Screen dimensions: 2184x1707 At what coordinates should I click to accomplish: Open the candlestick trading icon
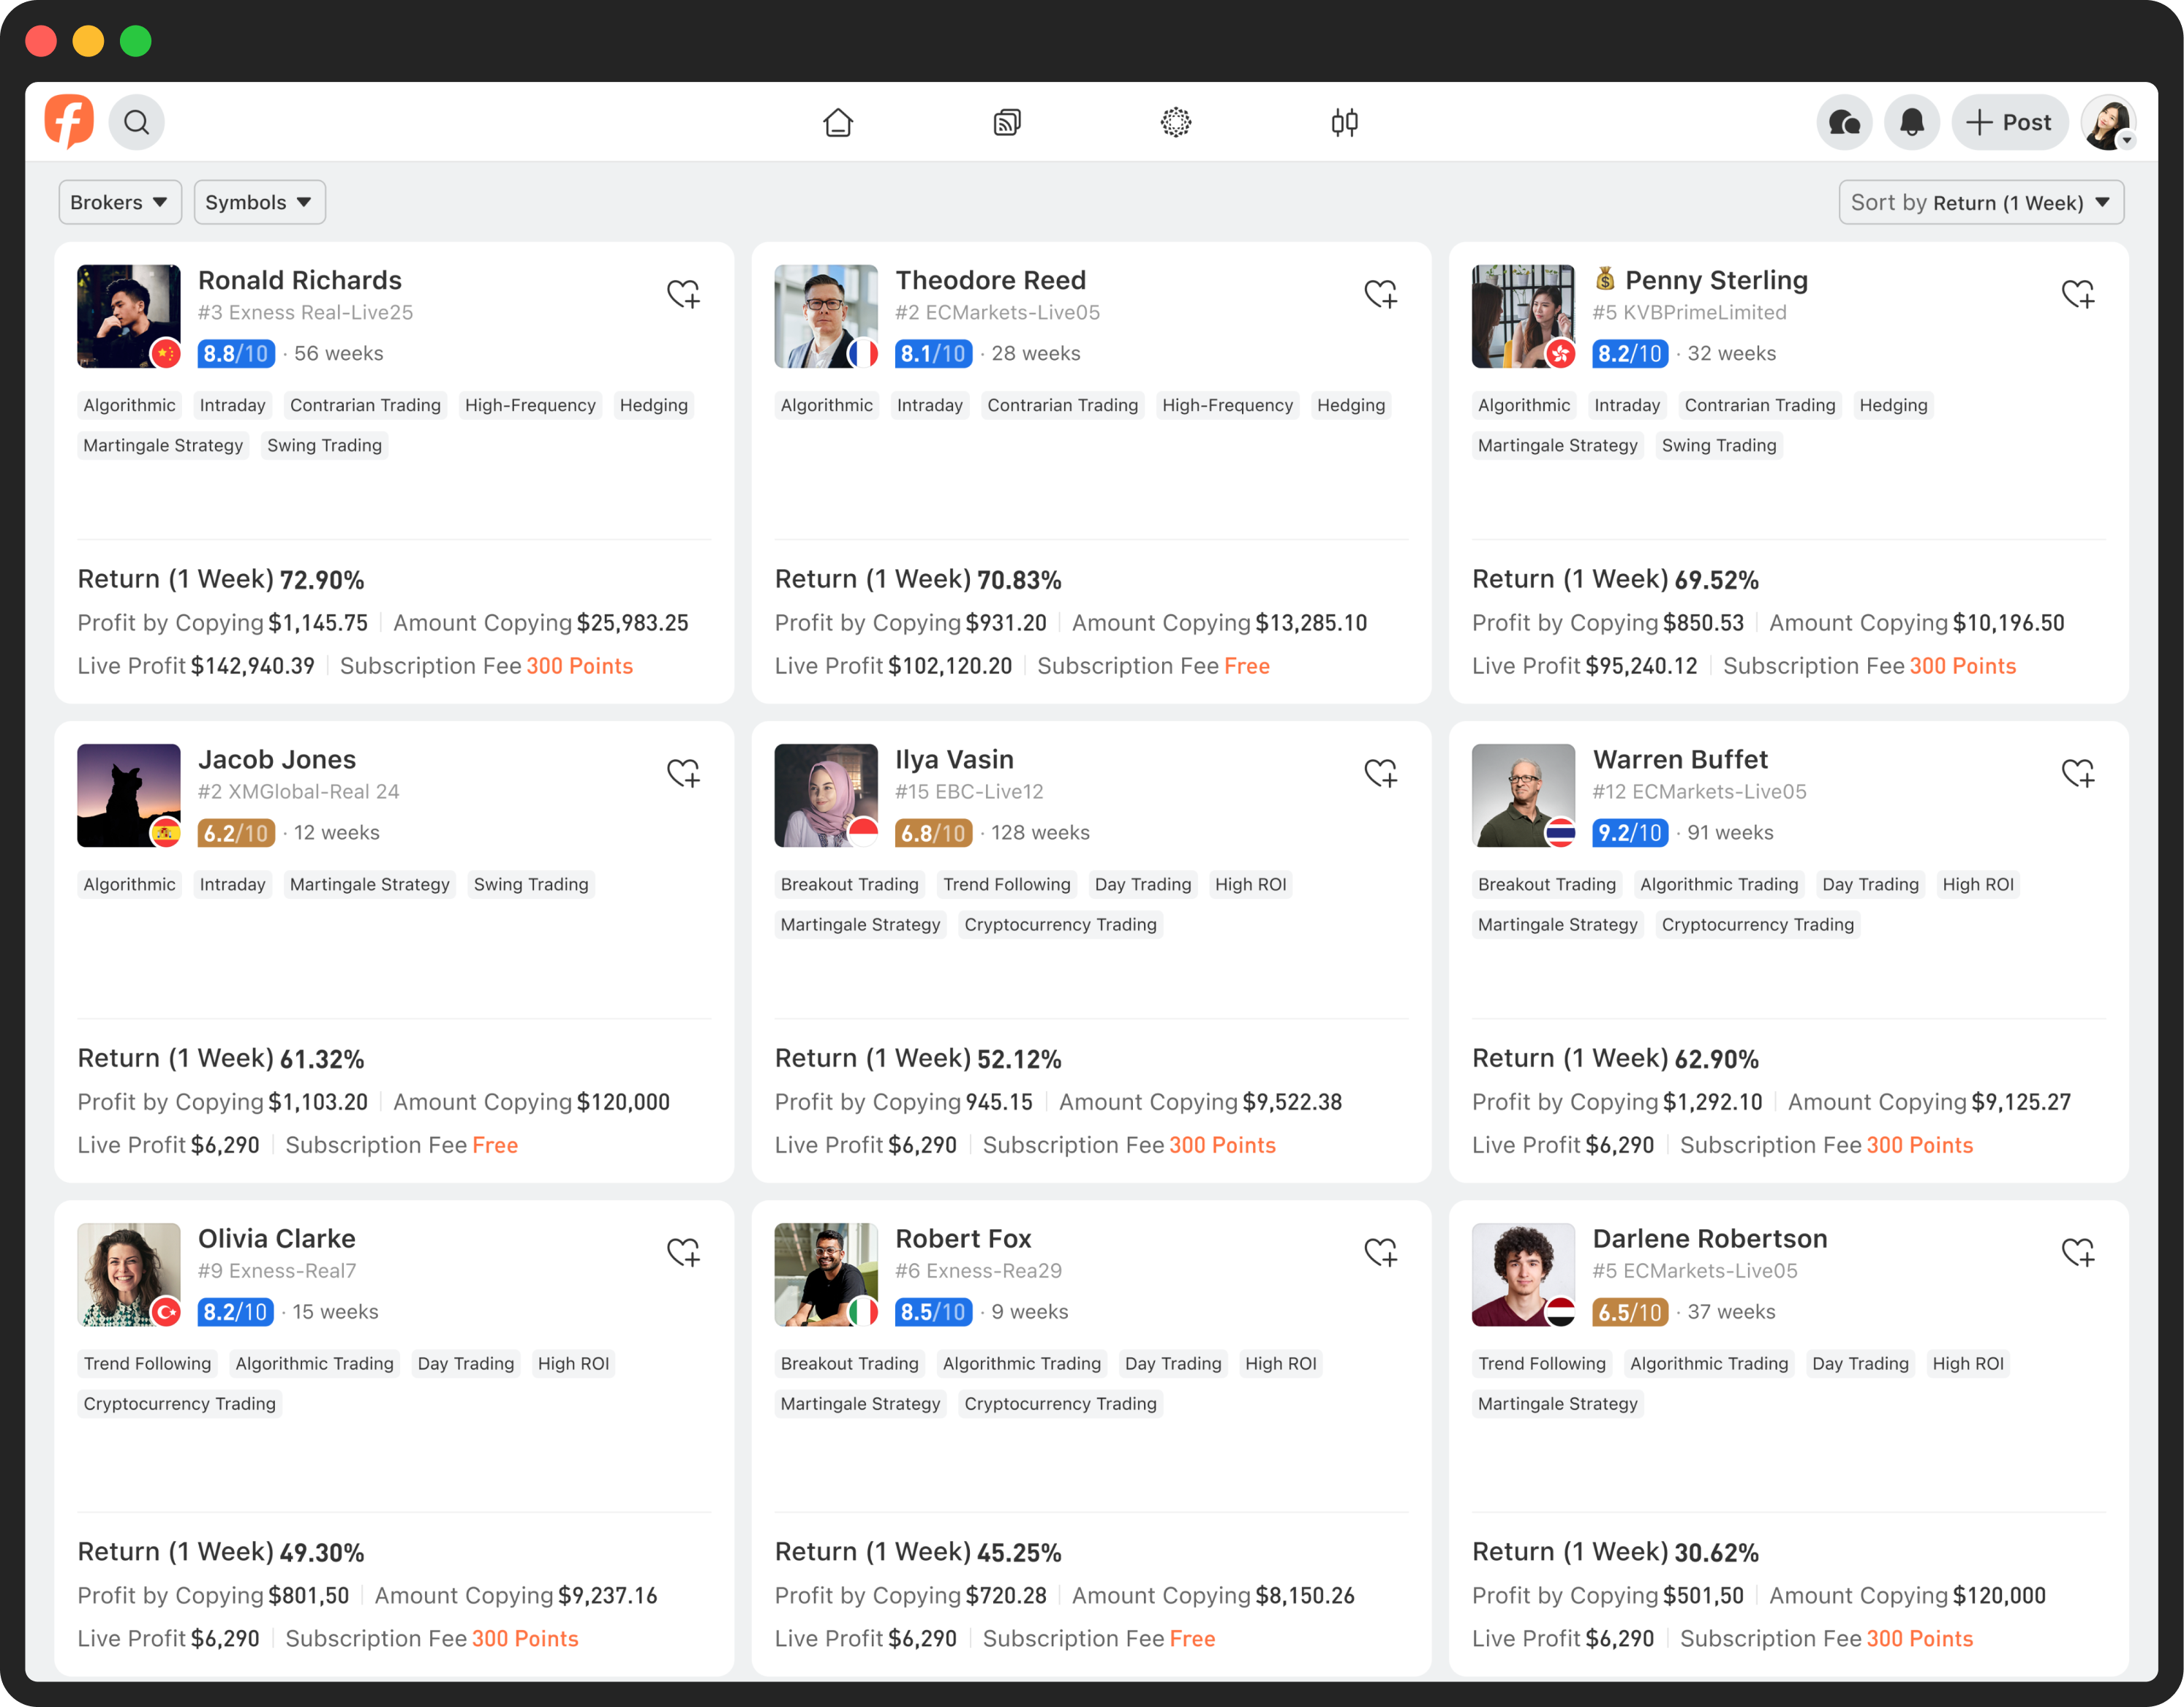[1344, 122]
